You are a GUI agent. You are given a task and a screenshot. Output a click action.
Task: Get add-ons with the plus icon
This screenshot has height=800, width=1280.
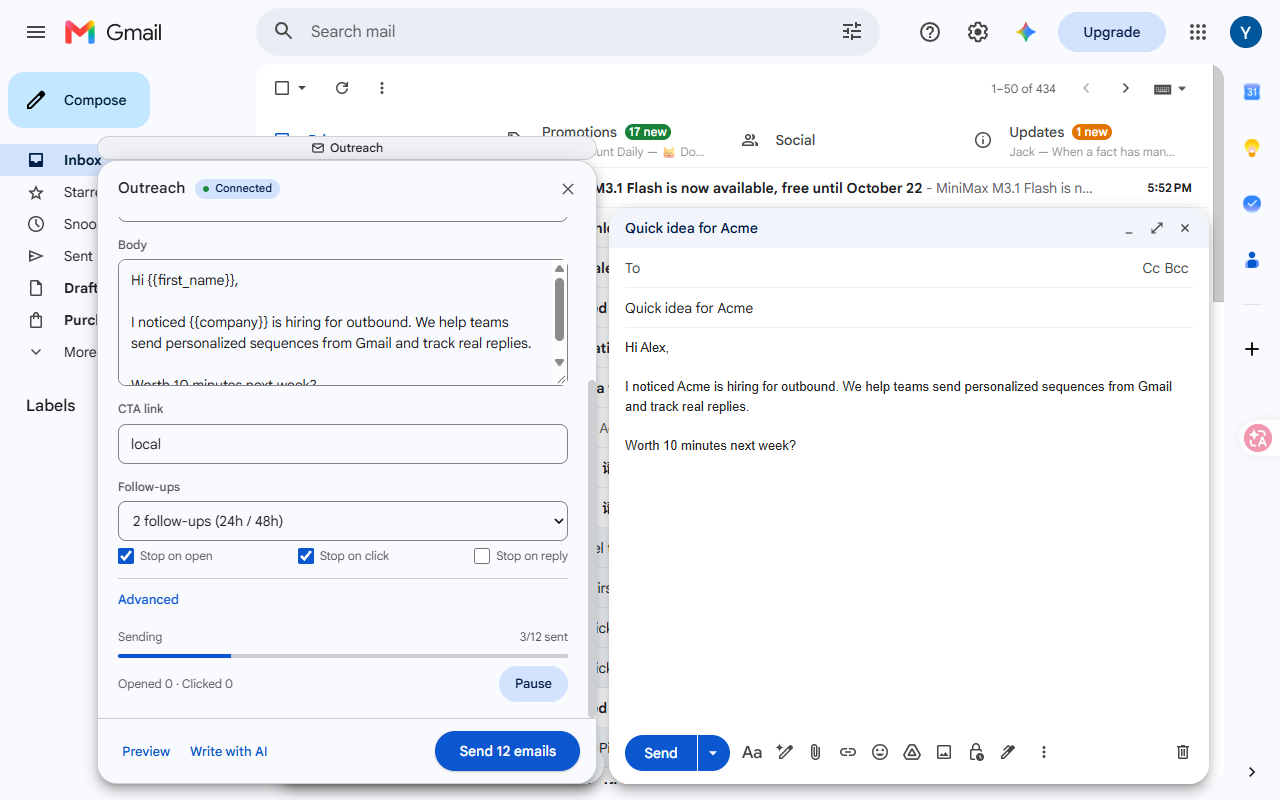[x=1252, y=349]
